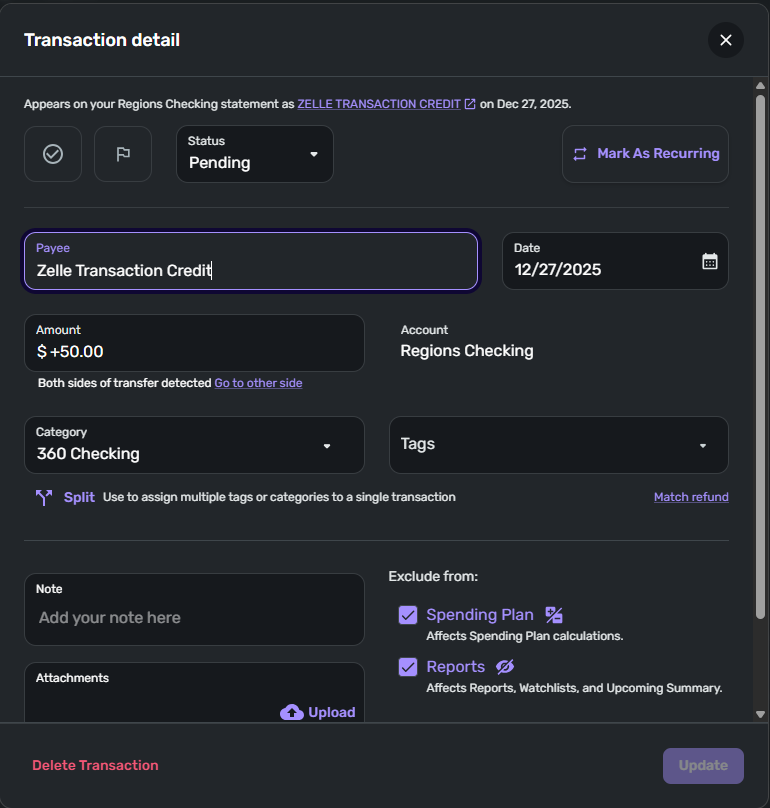Click the external link icon beside statement name
The width and height of the screenshot is (770, 808).
470,103
